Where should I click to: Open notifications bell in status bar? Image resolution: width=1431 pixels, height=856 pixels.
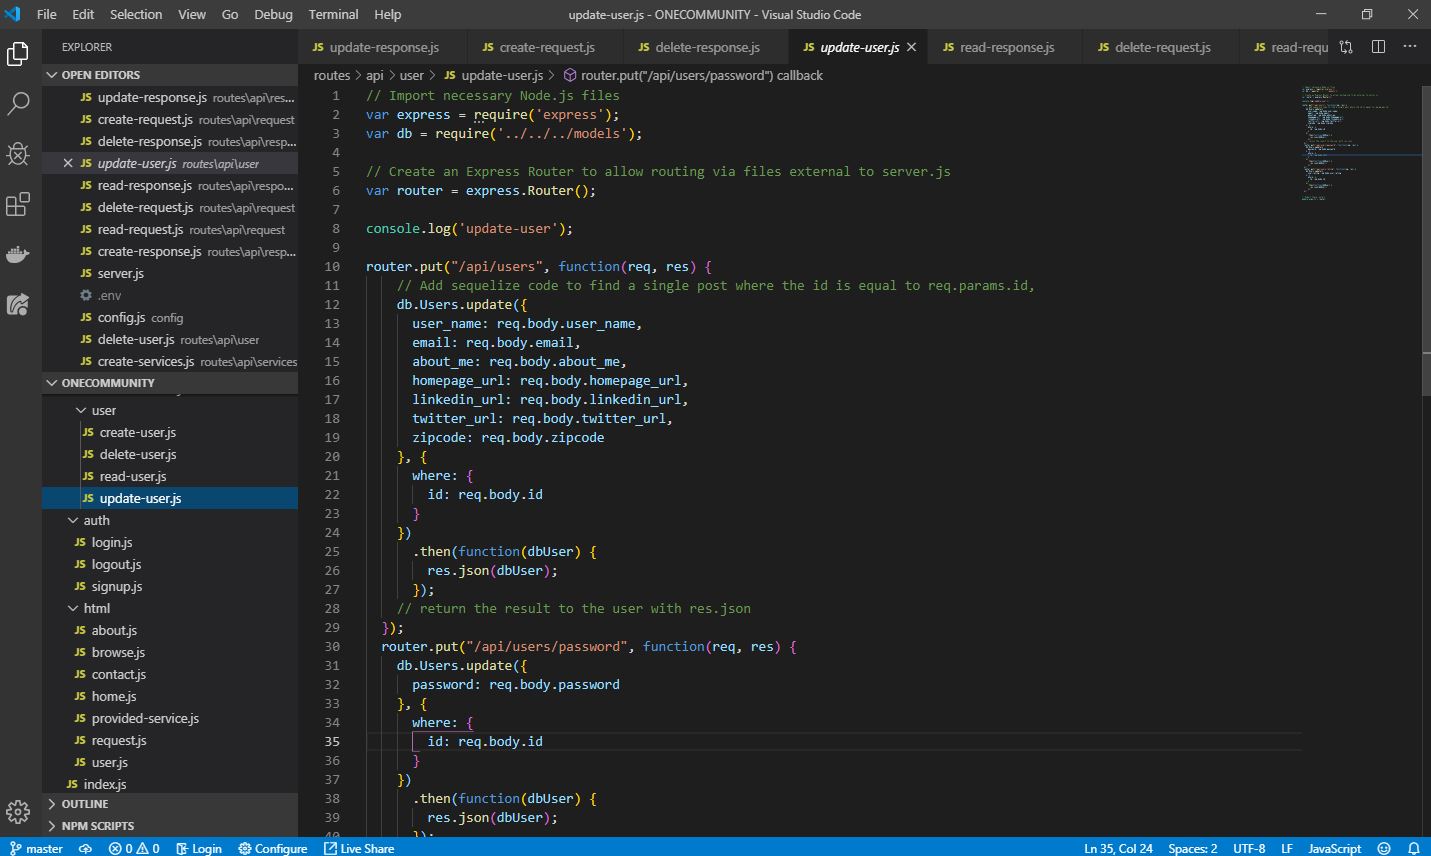coord(1414,848)
